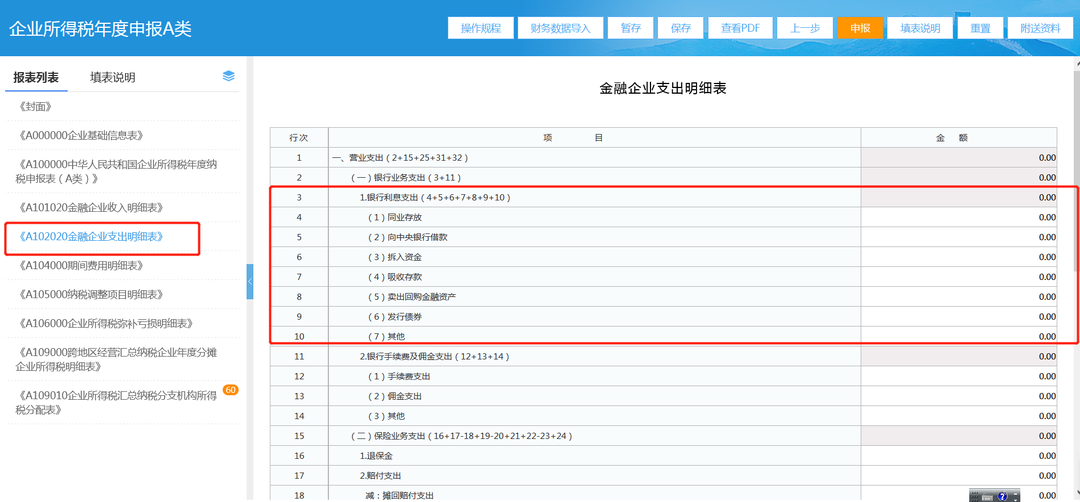Click the amount field for 同业存放
This screenshot has height=502, width=1080.
click(x=959, y=218)
